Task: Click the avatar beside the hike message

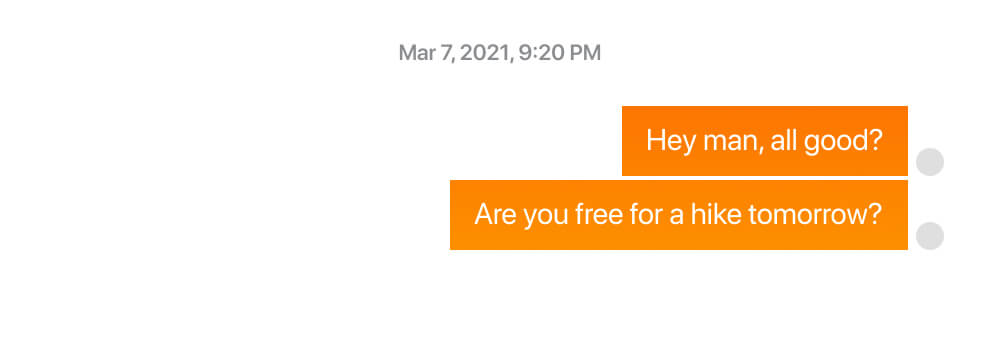Action: pyautogui.click(x=930, y=236)
